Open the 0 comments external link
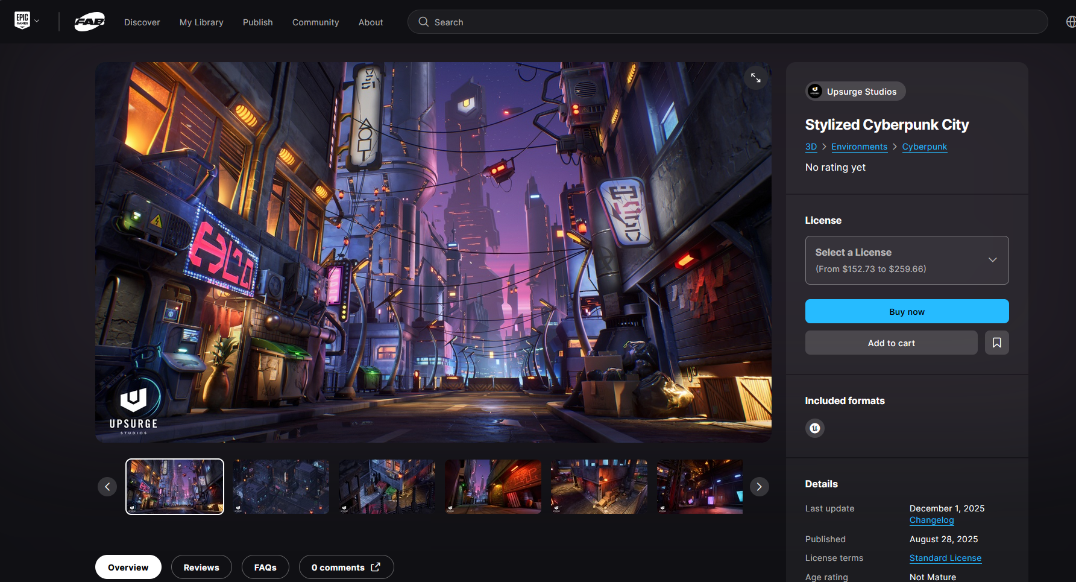 pyautogui.click(x=346, y=567)
